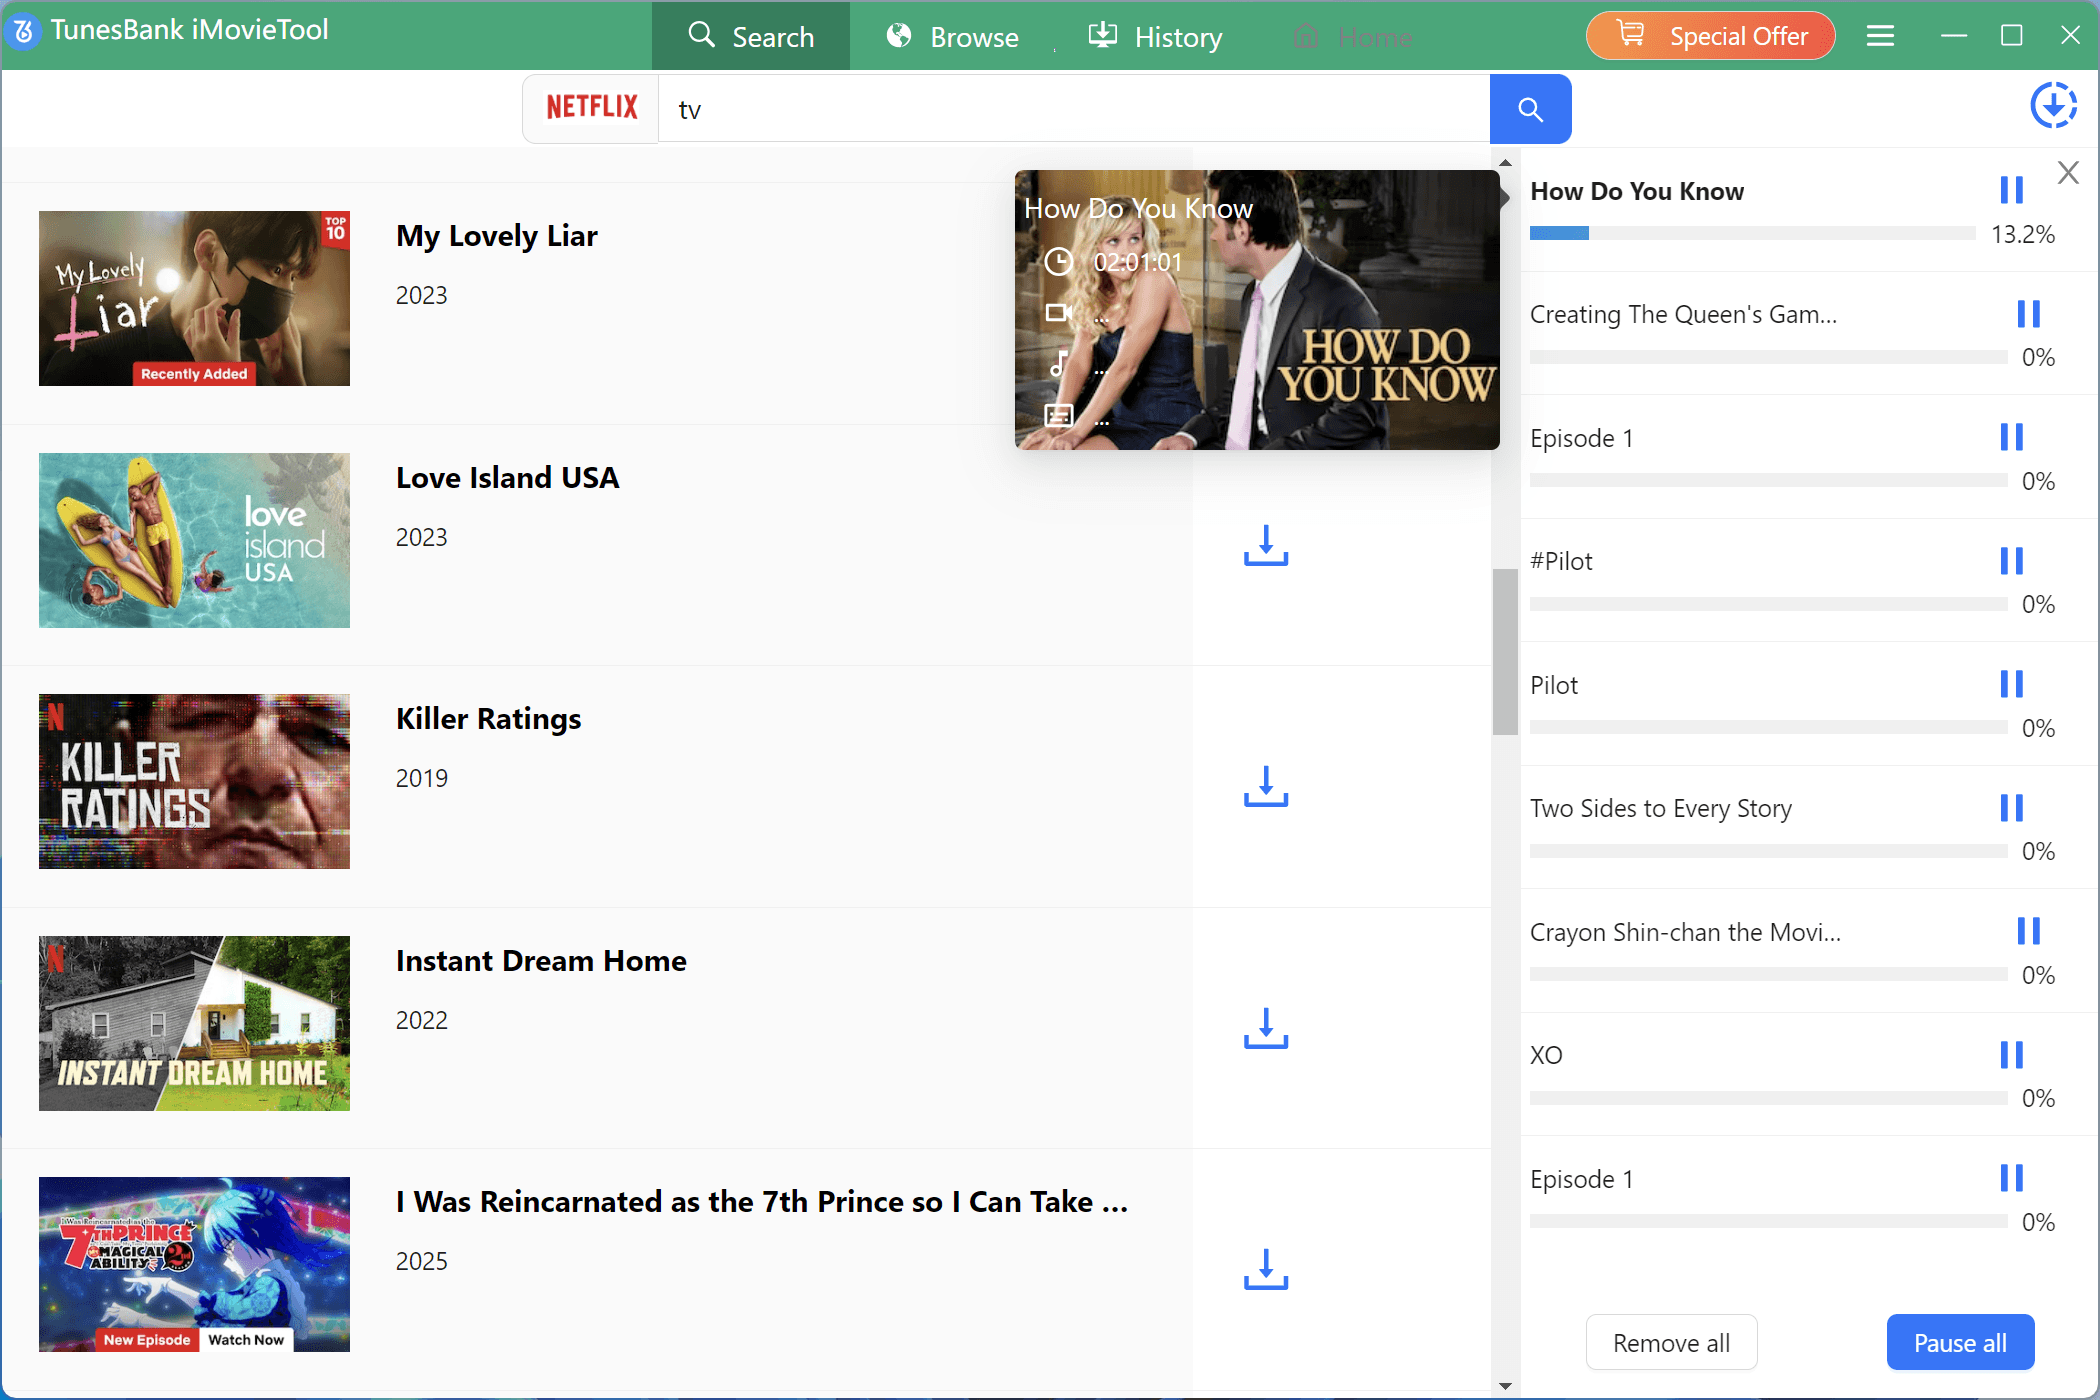Click the NETFLIX service selector

591,108
